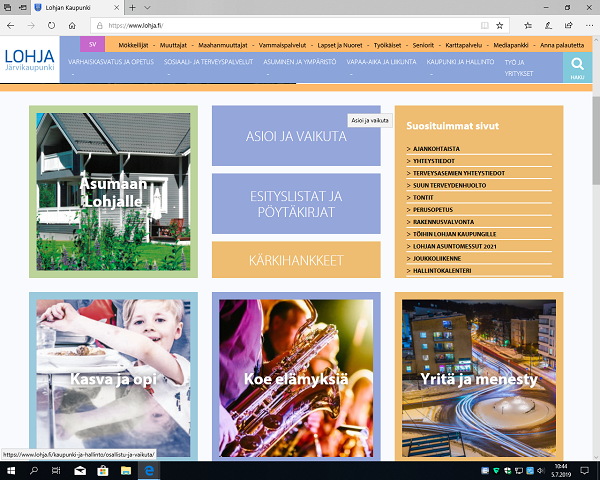
Task: Open the Windows Start menu
Action: tap(9, 470)
